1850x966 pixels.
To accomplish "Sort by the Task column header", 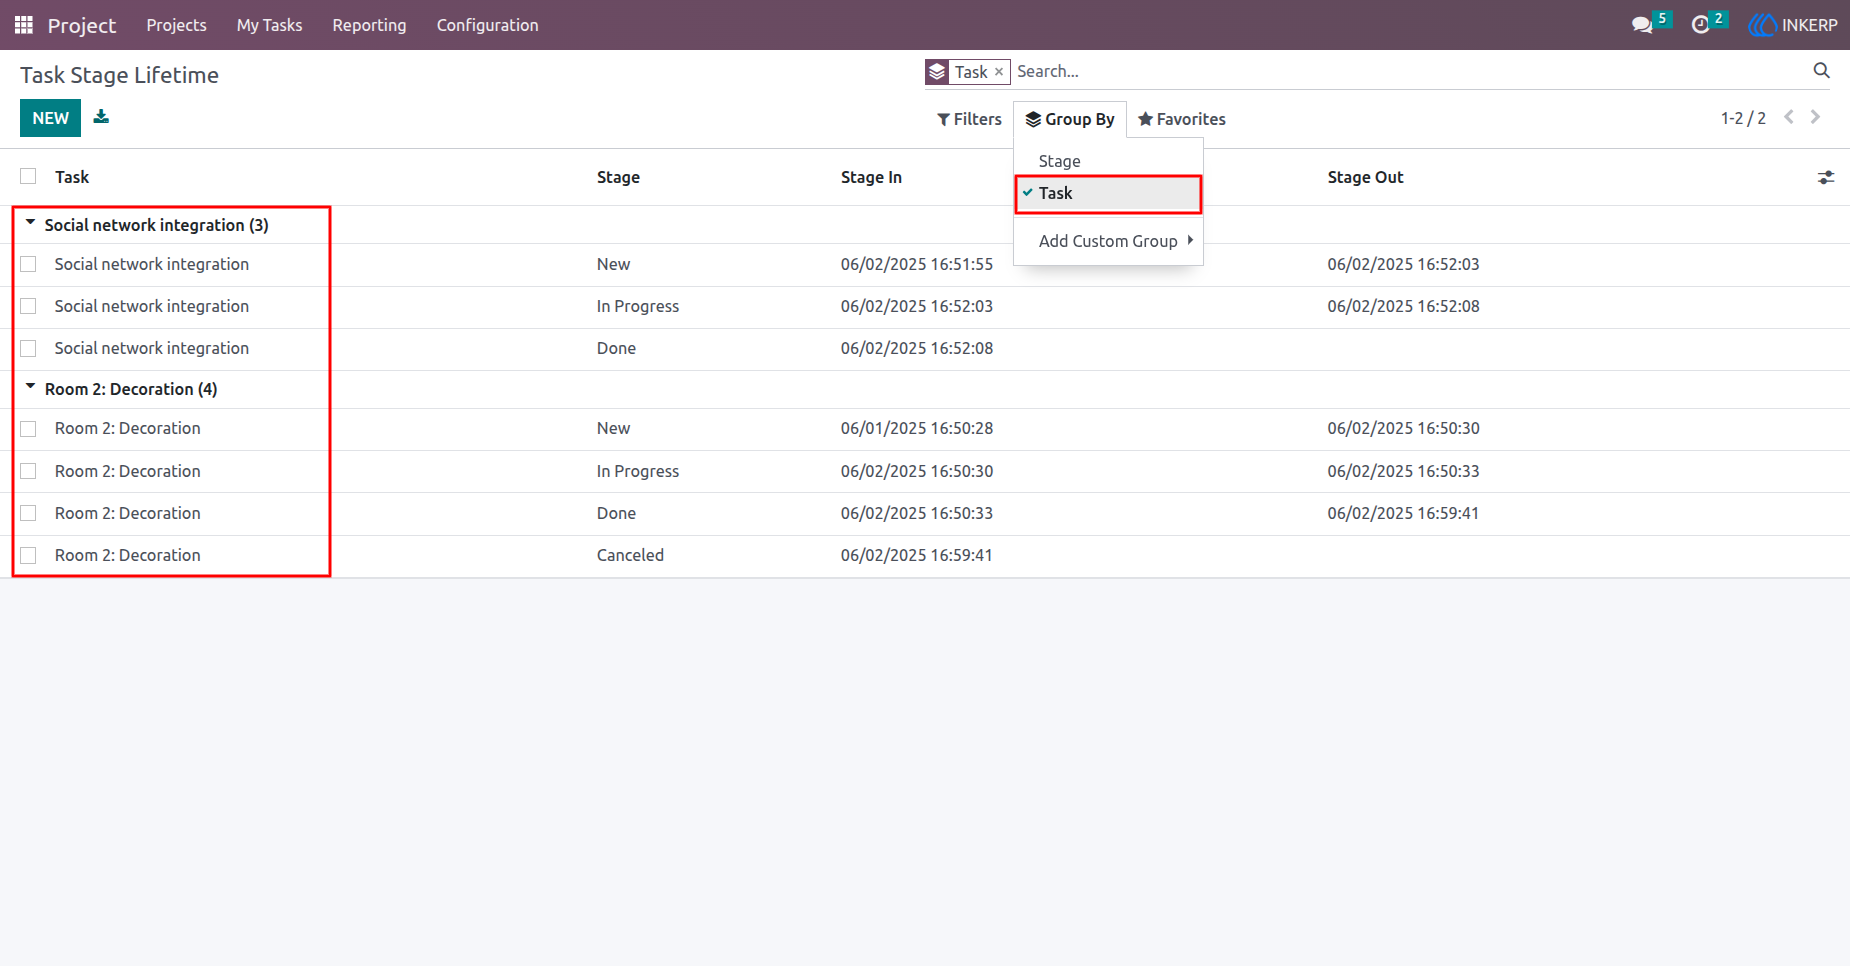I will [72, 177].
